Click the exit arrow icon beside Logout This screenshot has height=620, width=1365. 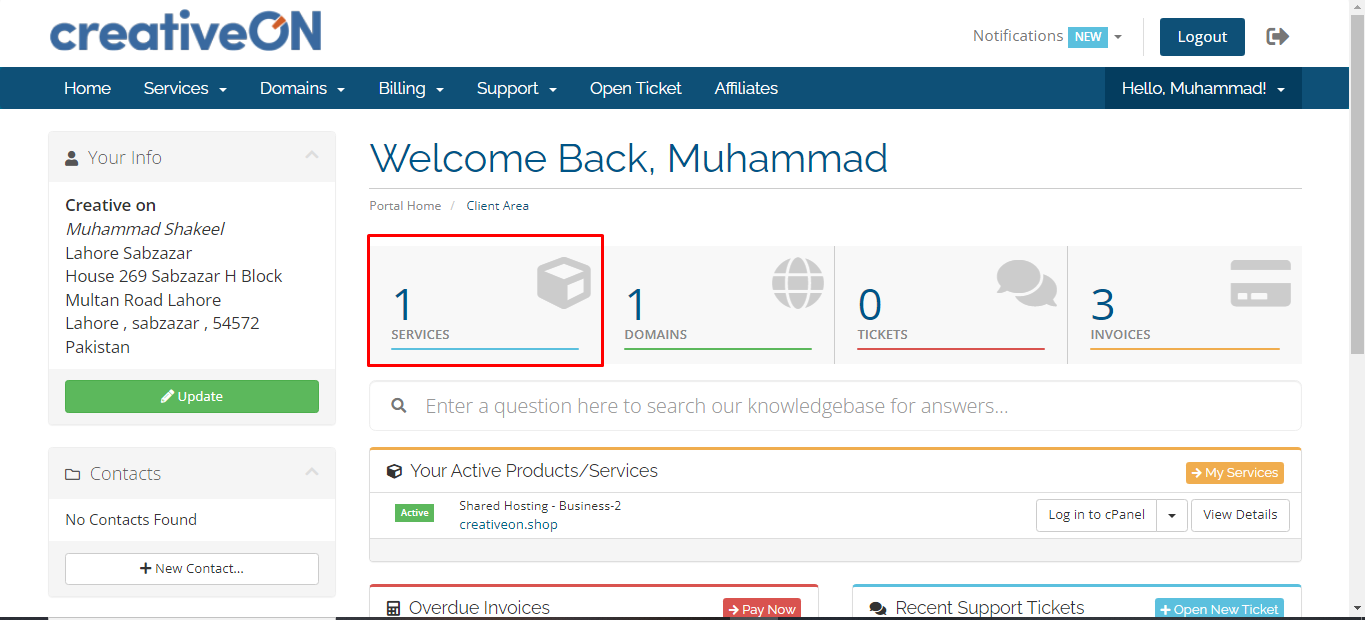[1277, 37]
